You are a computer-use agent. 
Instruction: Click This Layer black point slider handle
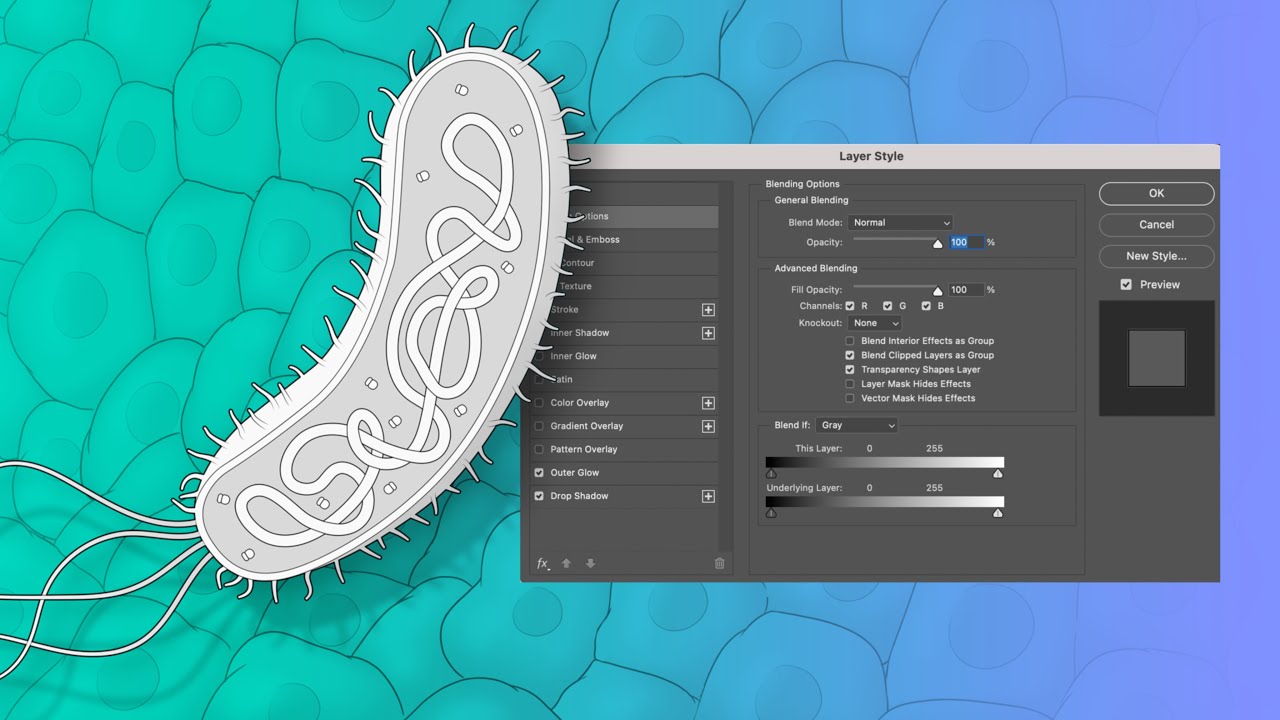(x=771, y=474)
